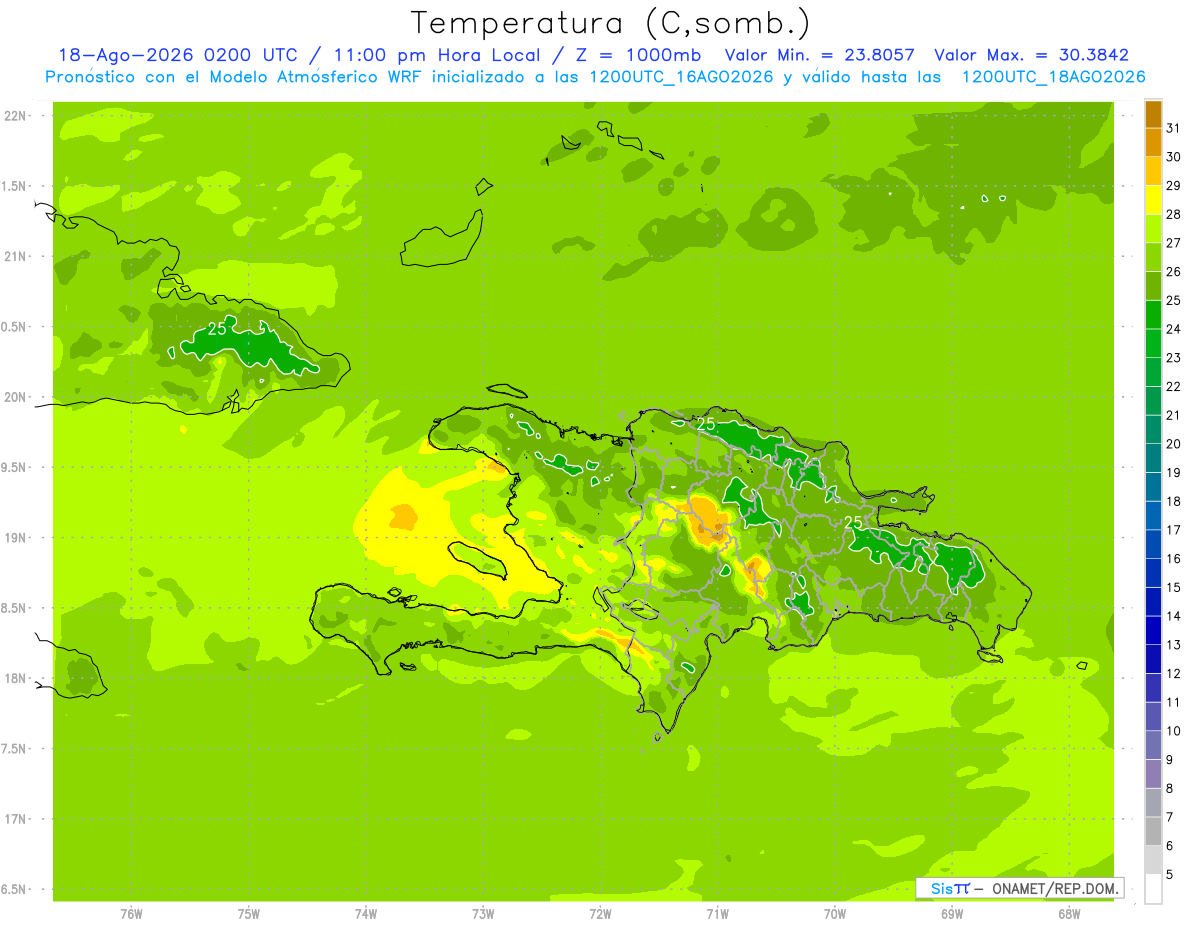Click the '25' contour label in eastern Dominican Republic
Screen dimensions: 1200x927
[854, 522]
